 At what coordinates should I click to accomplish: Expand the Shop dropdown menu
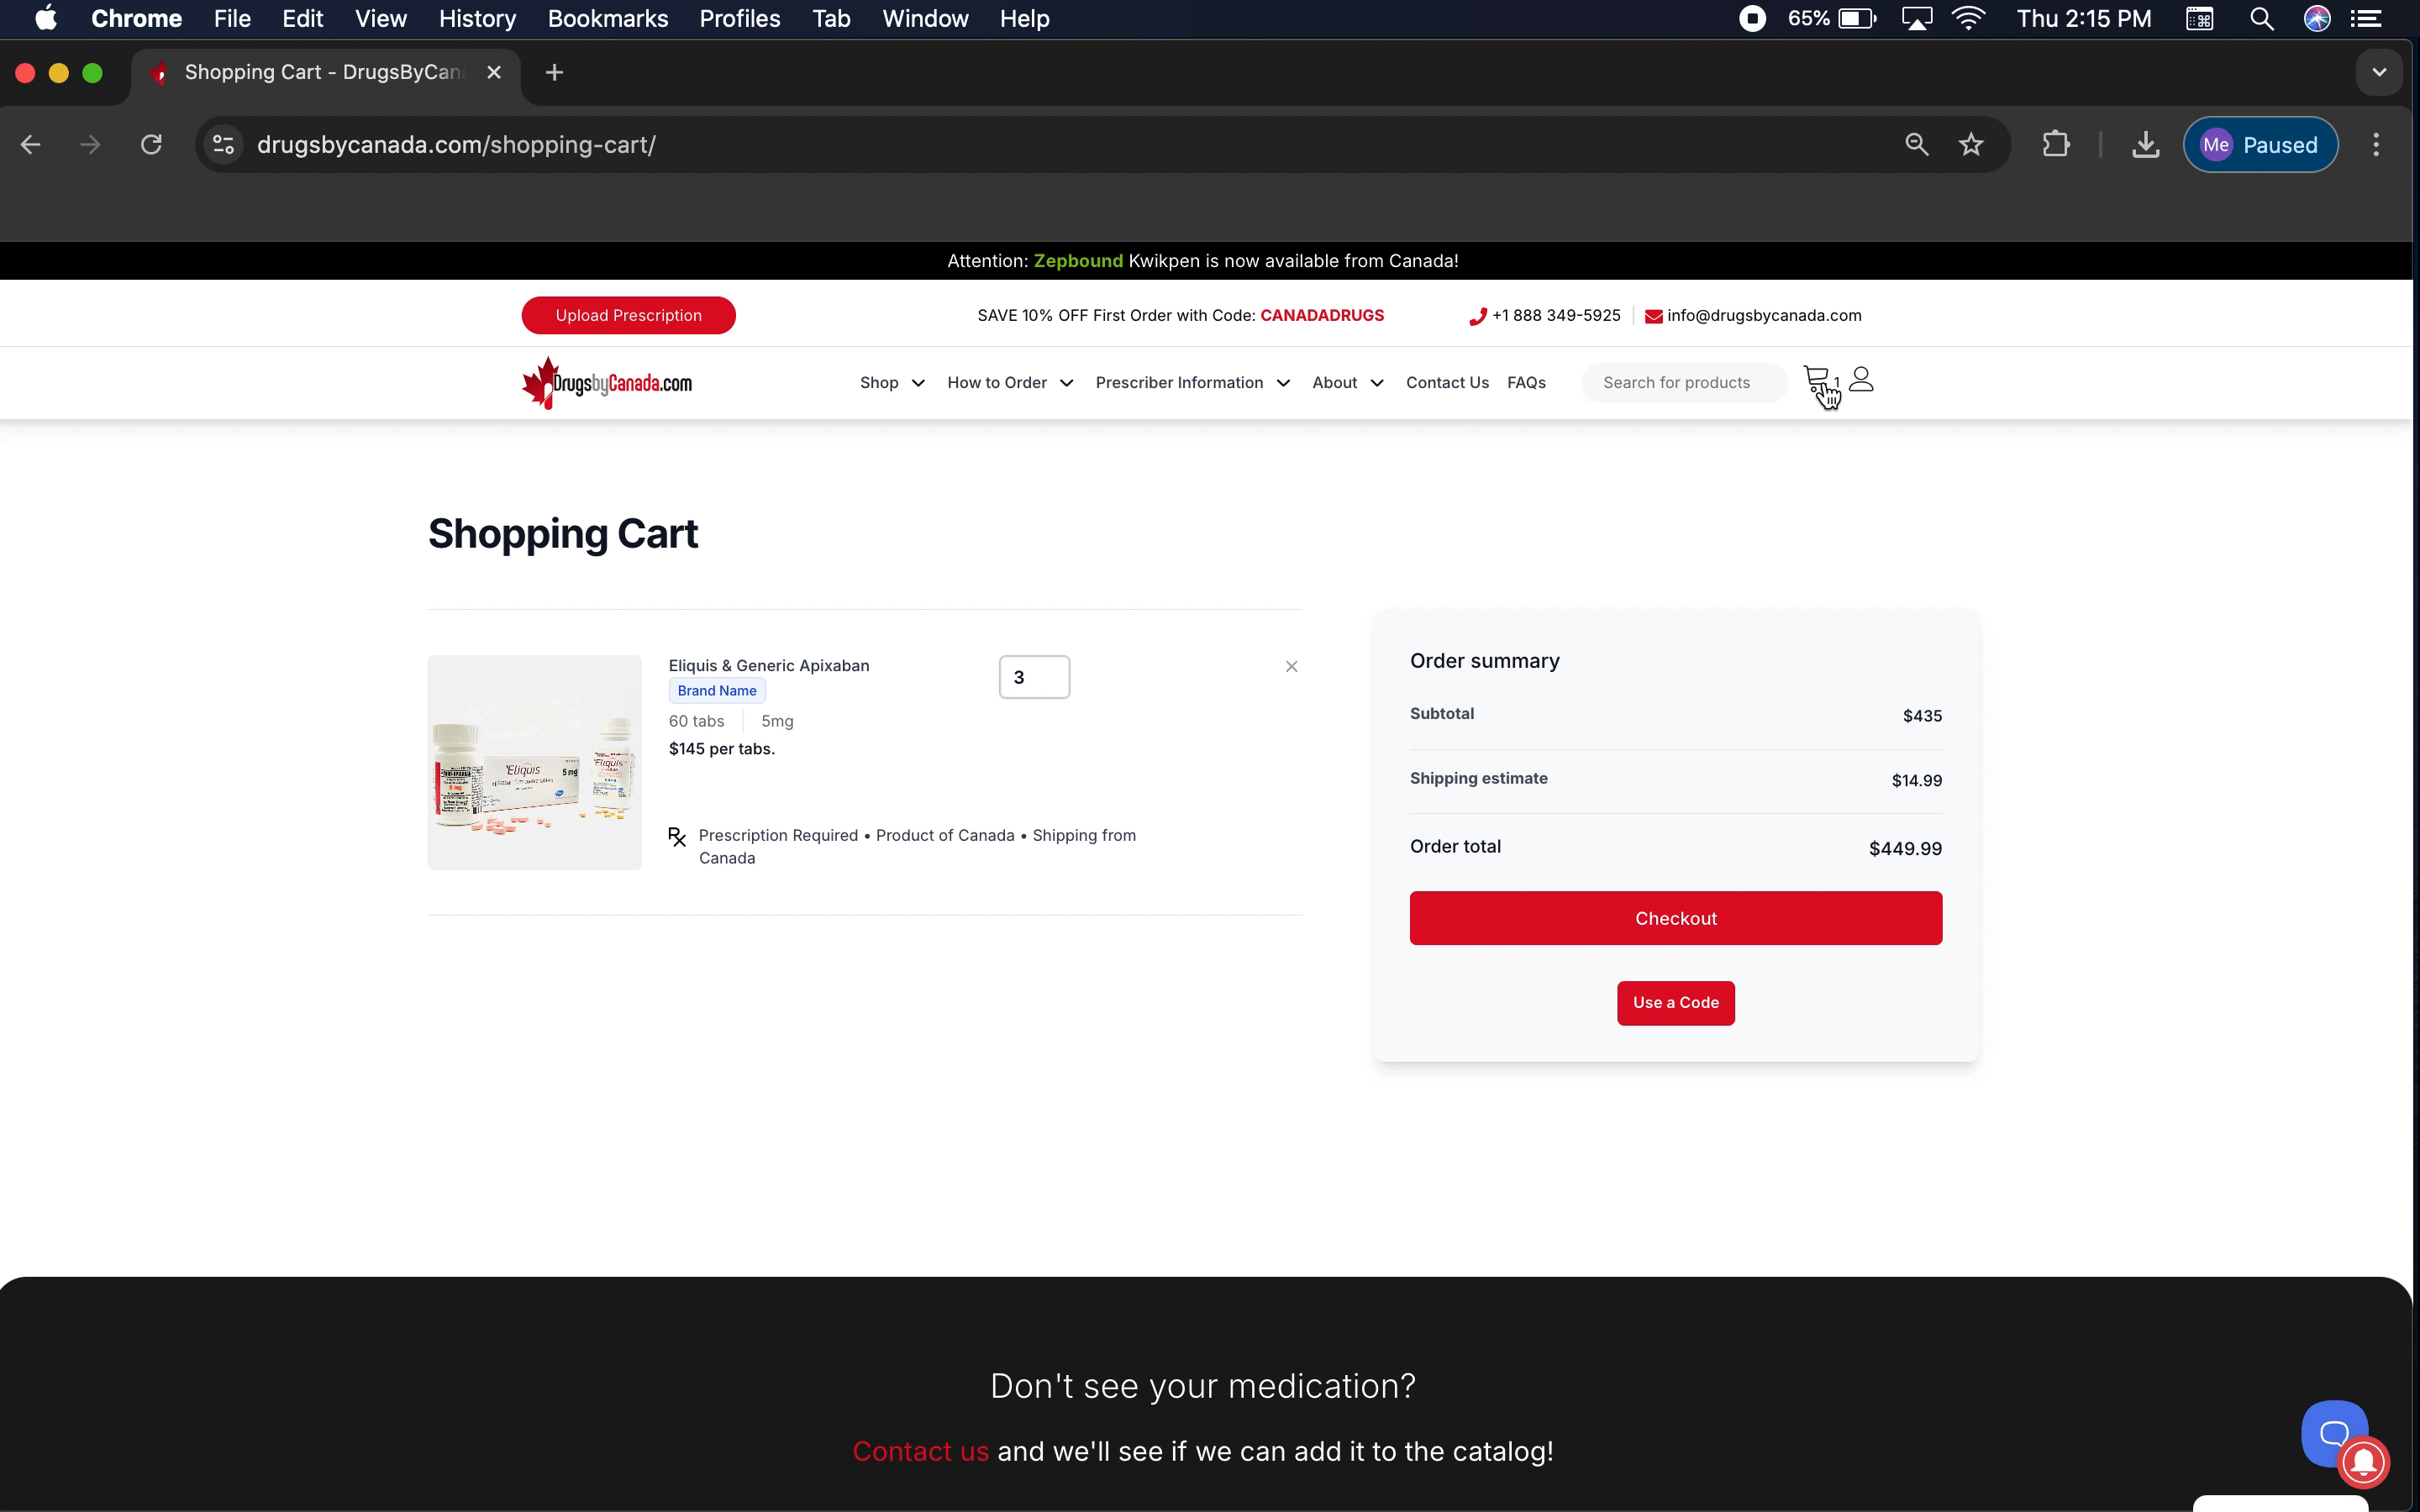tap(892, 383)
